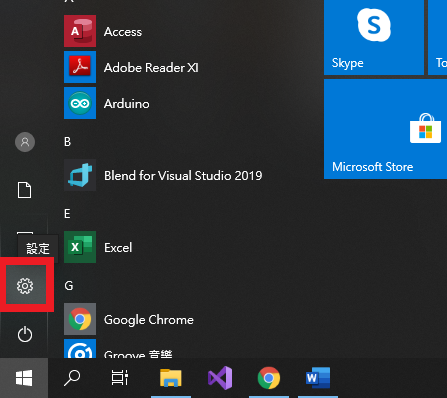Launch Adobe Reader XI from its name
This screenshot has height=398, width=447.
click(151, 68)
